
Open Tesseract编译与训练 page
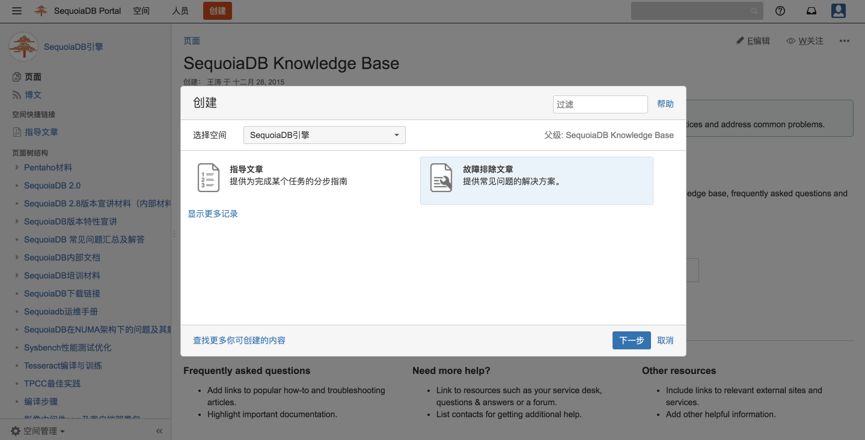pos(63,365)
